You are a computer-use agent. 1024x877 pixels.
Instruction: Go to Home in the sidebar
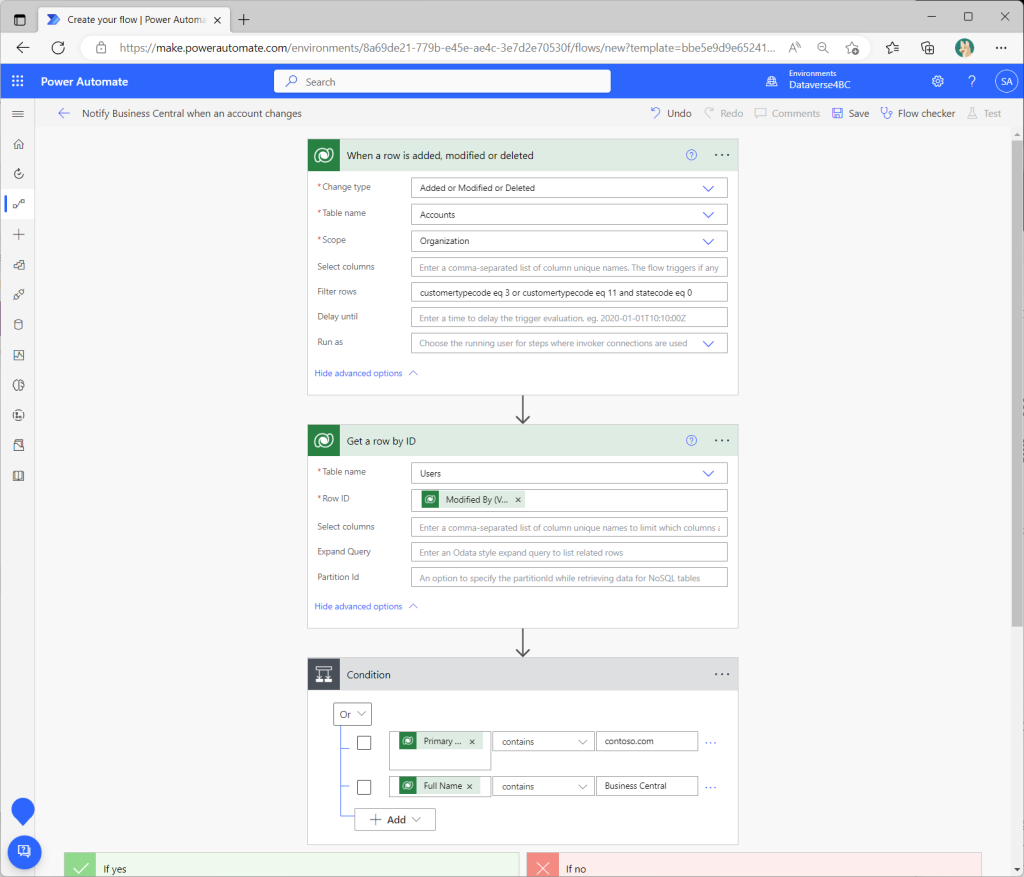(x=19, y=144)
